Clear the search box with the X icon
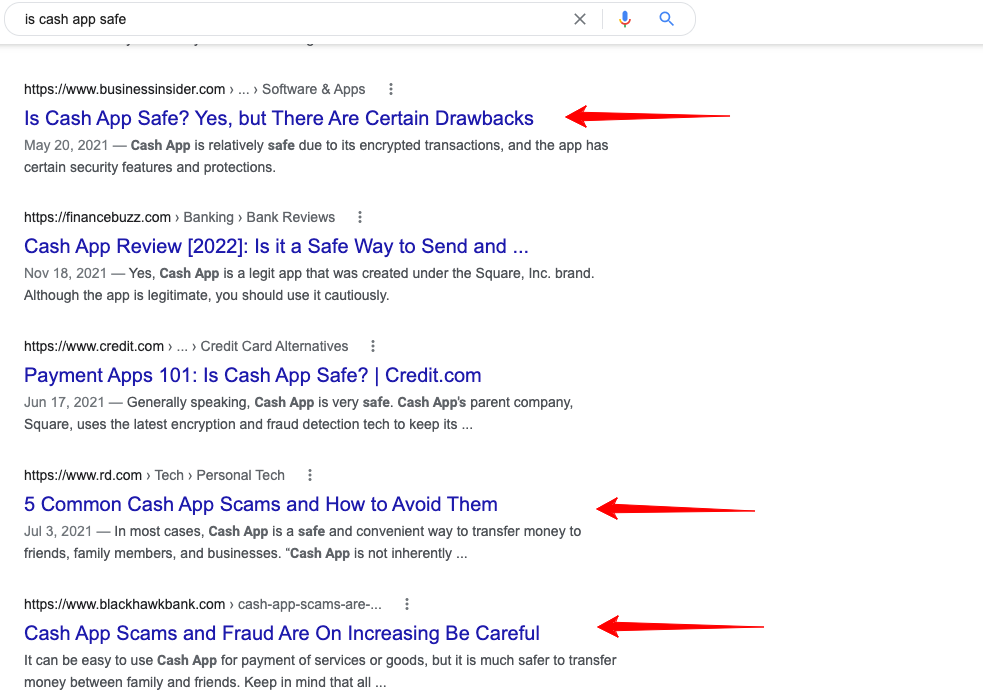 pos(580,19)
